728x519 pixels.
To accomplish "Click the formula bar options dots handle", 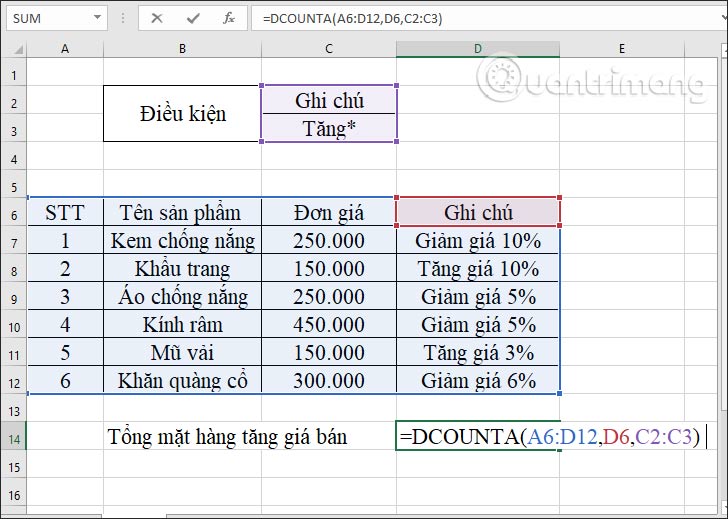I will [123, 18].
